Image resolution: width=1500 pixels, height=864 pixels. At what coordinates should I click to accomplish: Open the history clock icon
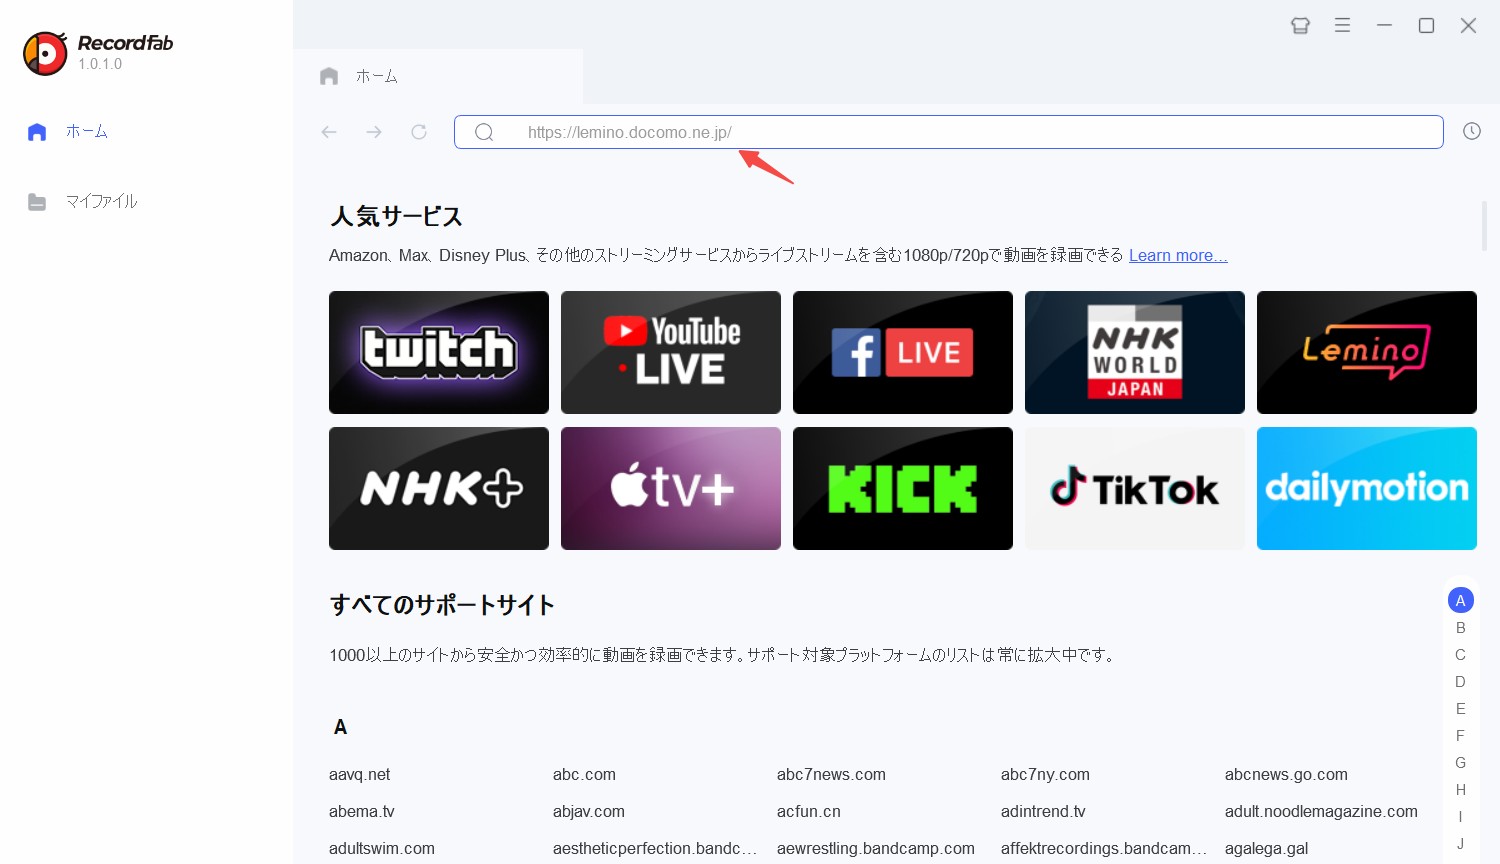click(x=1472, y=131)
